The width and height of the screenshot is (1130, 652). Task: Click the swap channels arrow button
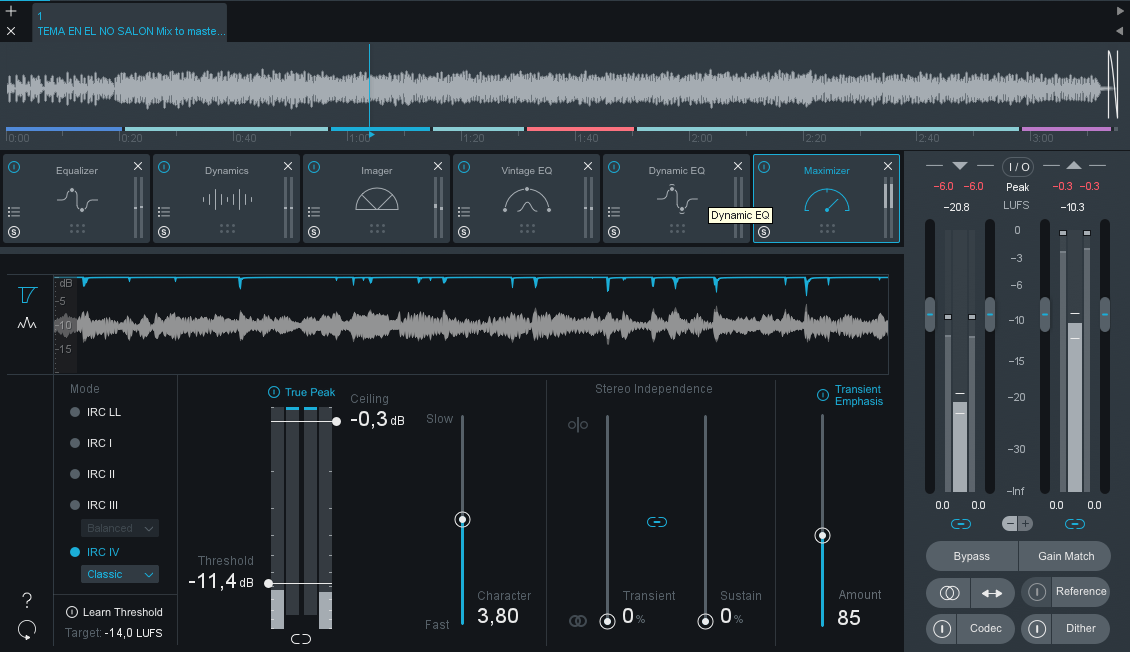pos(991,593)
